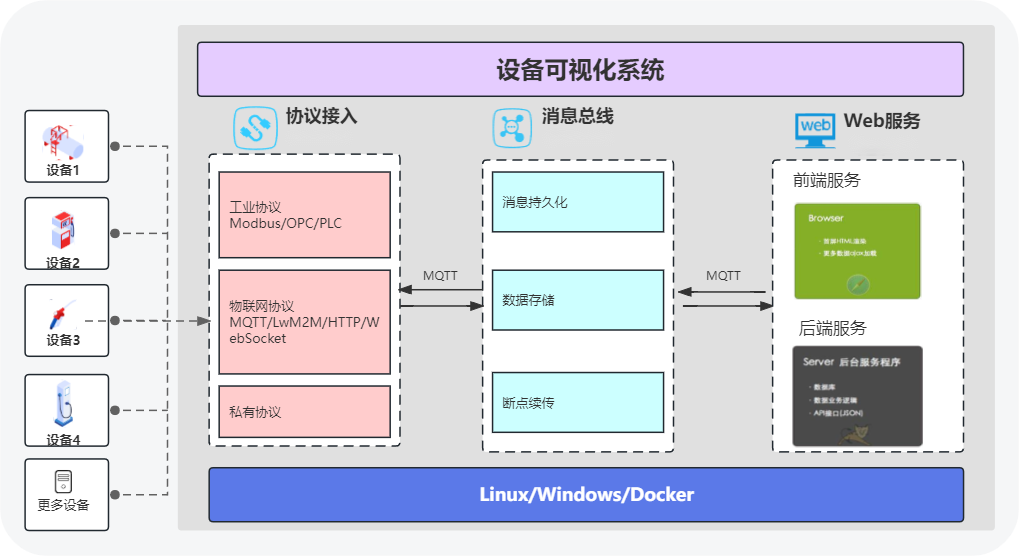Open the green Browser frontend thumbnail
This screenshot has width=1020, height=556.
[x=857, y=251]
